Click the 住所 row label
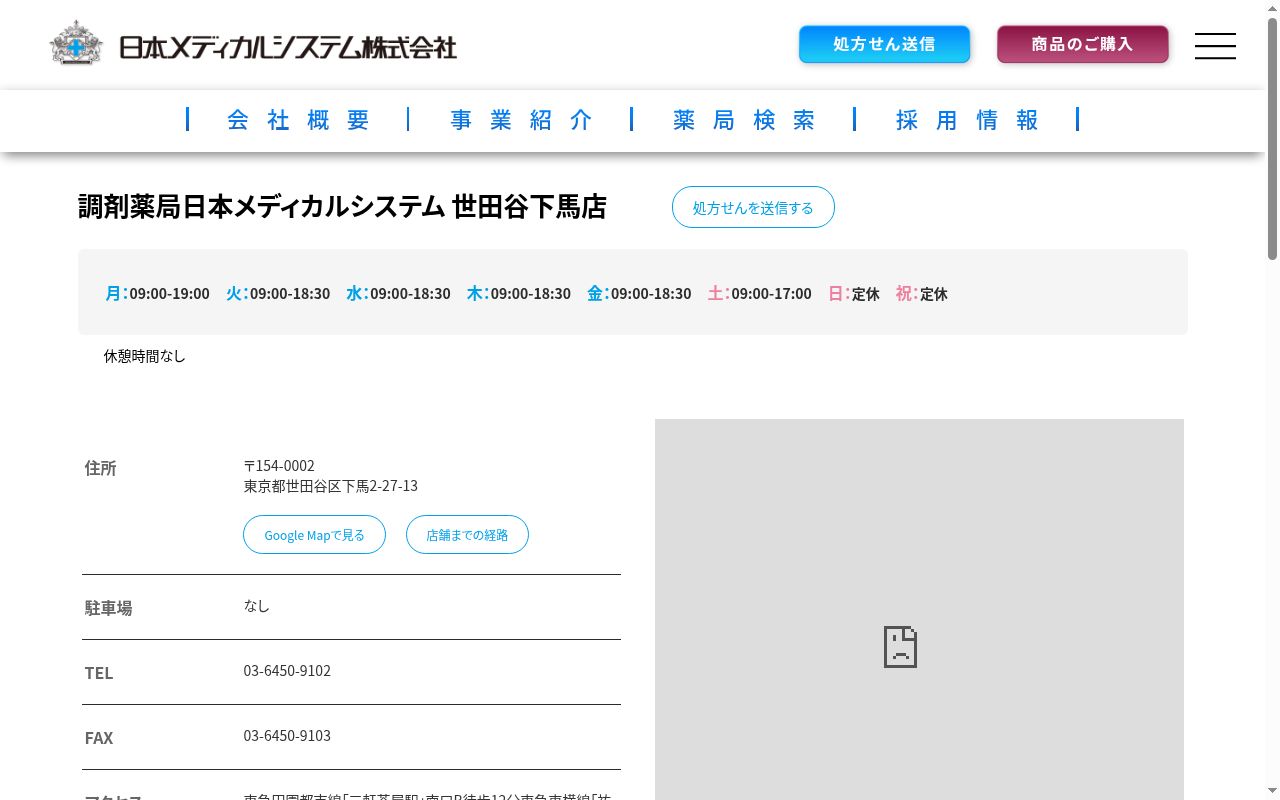 coord(101,468)
